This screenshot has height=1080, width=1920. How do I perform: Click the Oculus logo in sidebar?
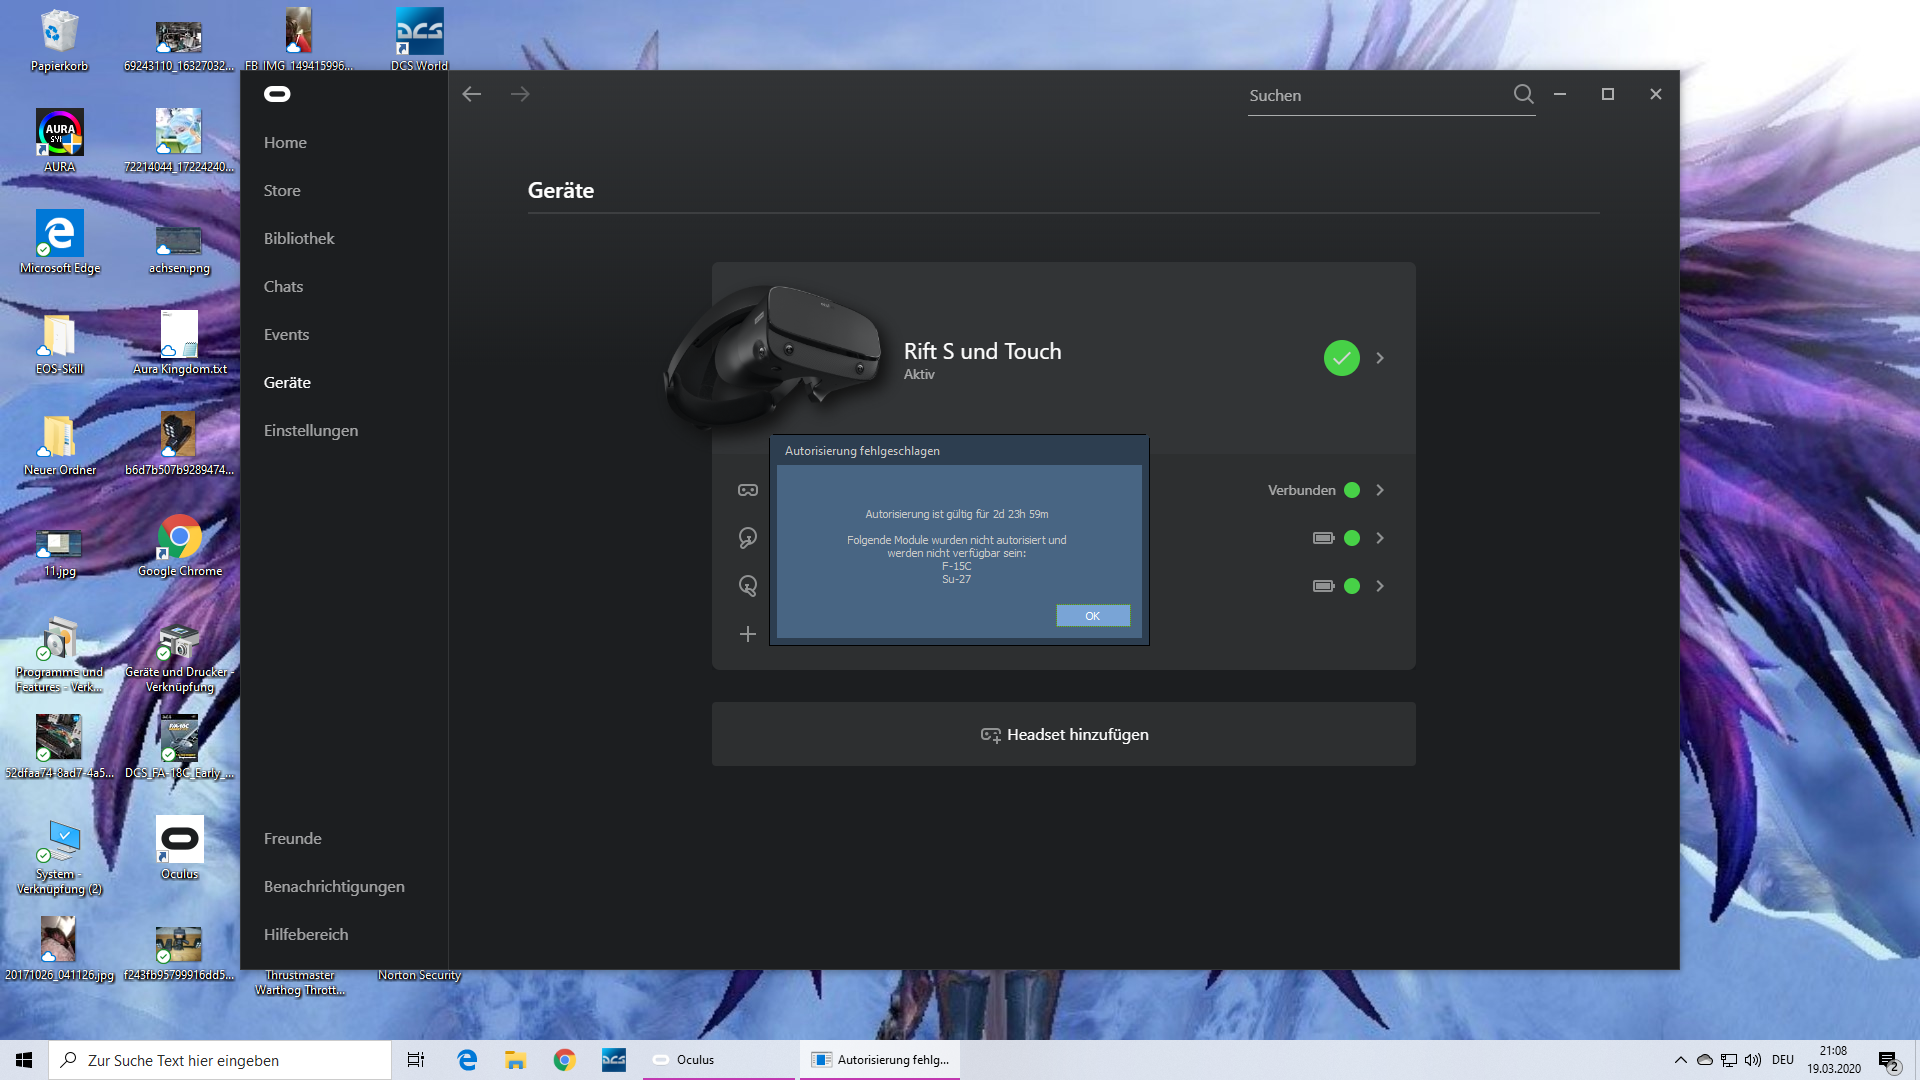click(277, 94)
